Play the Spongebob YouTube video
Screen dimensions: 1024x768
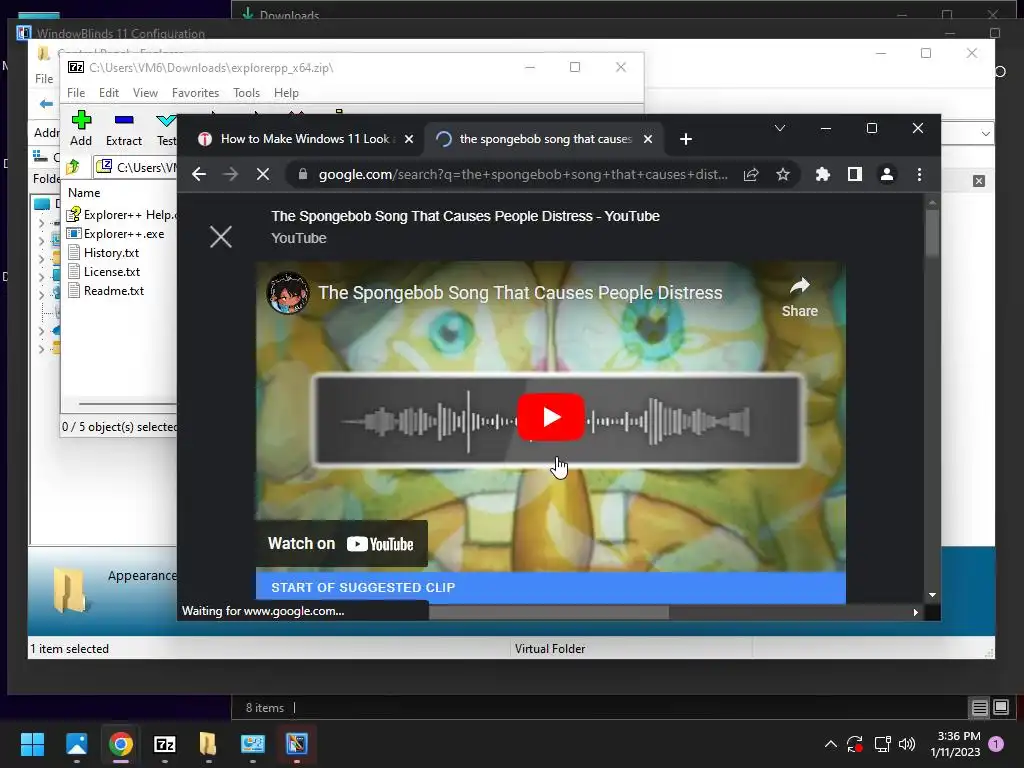tap(551, 417)
